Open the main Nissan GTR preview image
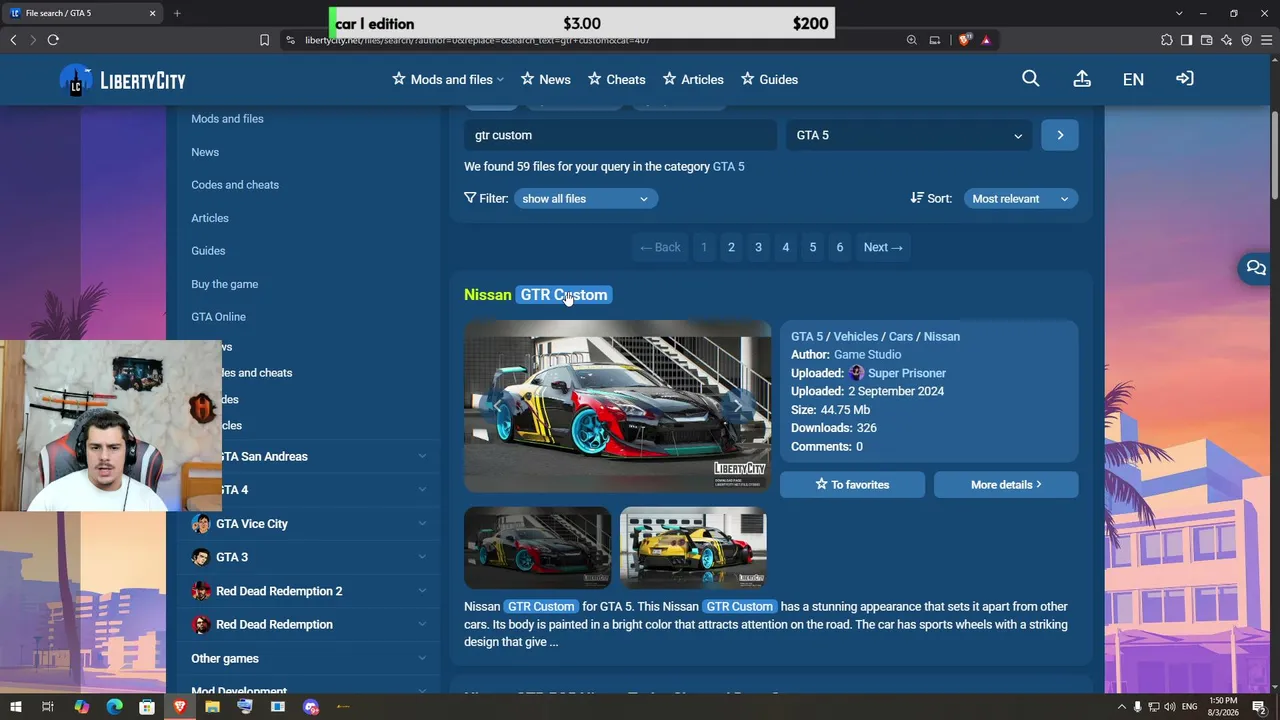Screen dimensions: 1280x720 (617, 406)
